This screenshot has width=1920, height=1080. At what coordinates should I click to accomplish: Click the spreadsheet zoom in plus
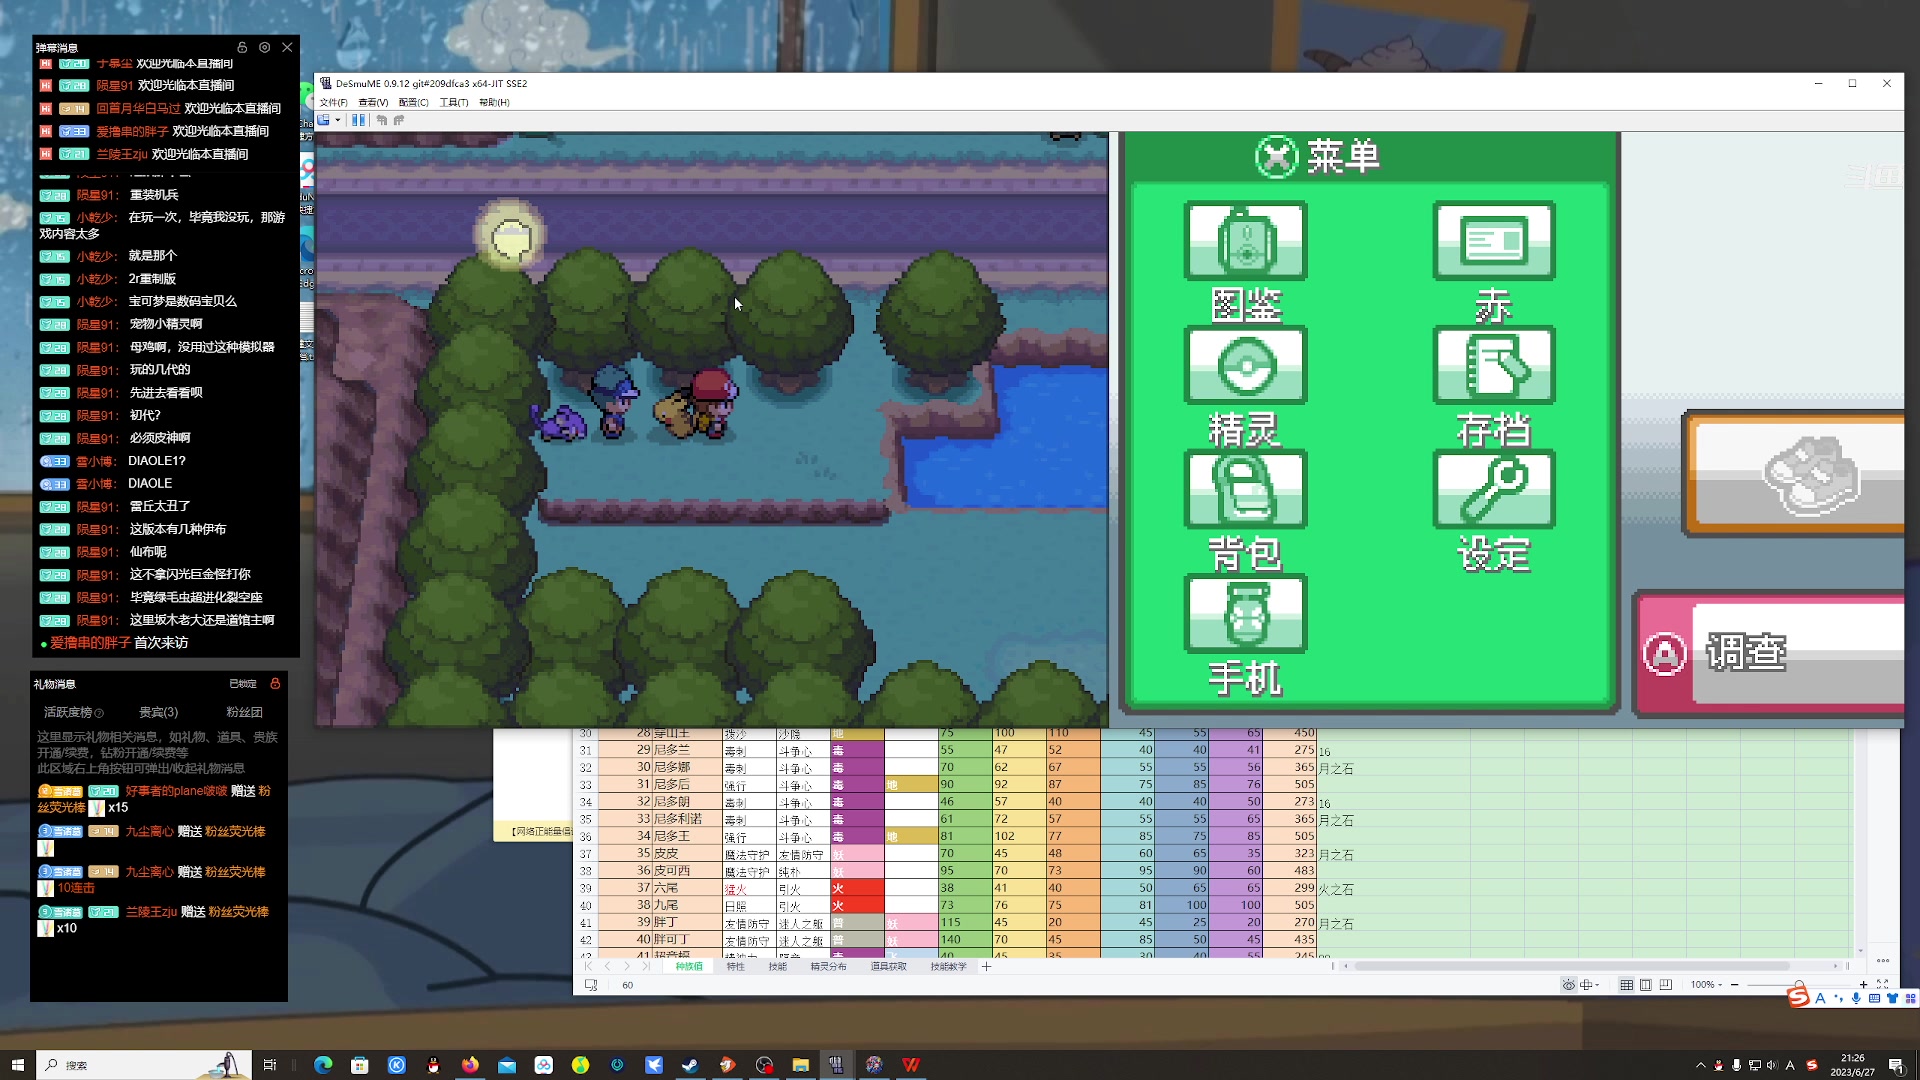point(1863,985)
